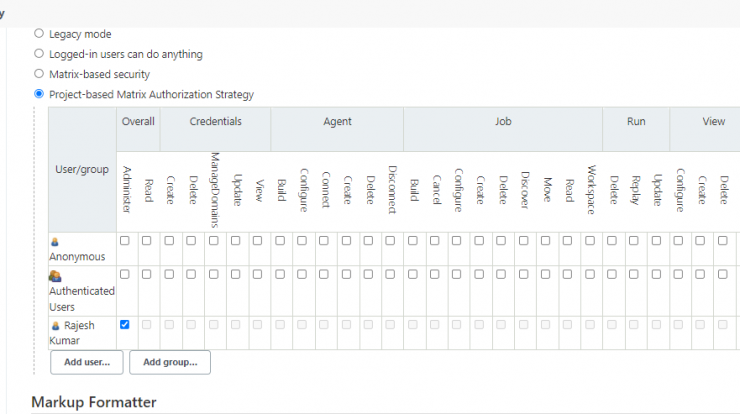Click the Anonymous user icon
The width and height of the screenshot is (740, 414).
[x=55, y=242]
